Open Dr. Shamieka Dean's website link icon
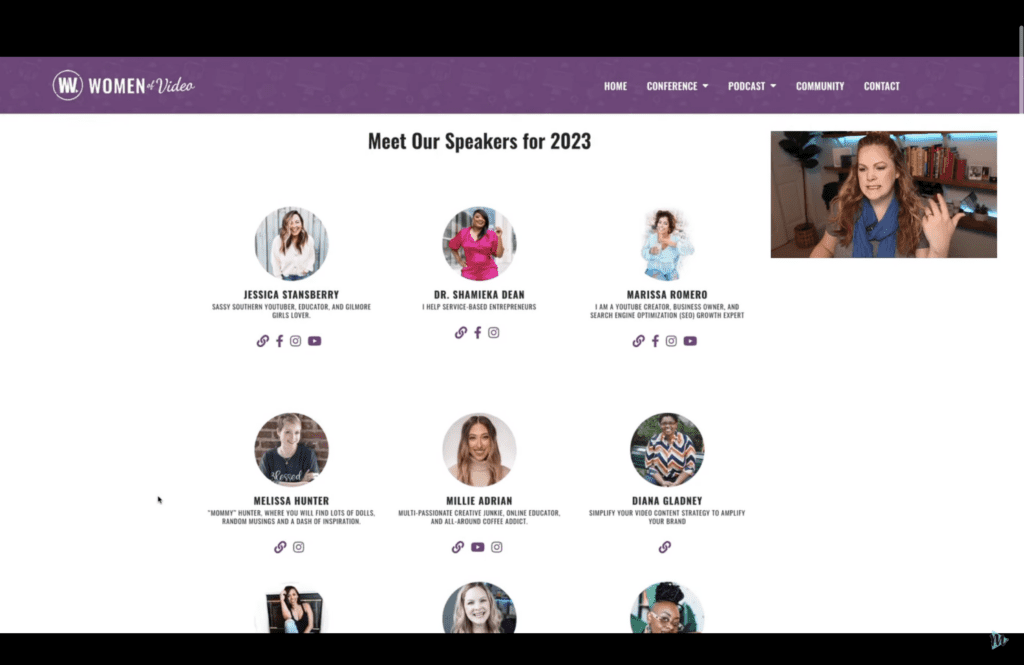Viewport: 1024px width, 665px height. [x=461, y=332]
